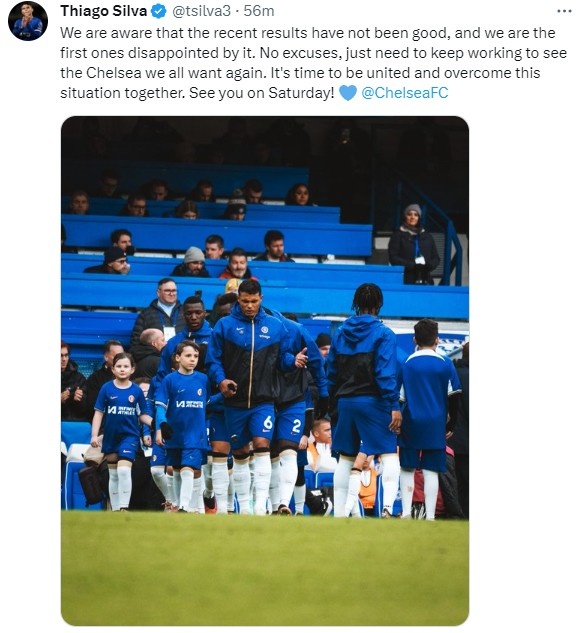Screen dimensions: 585x633
Task: Open the three-dot more options menu
Action: (564, 11)
